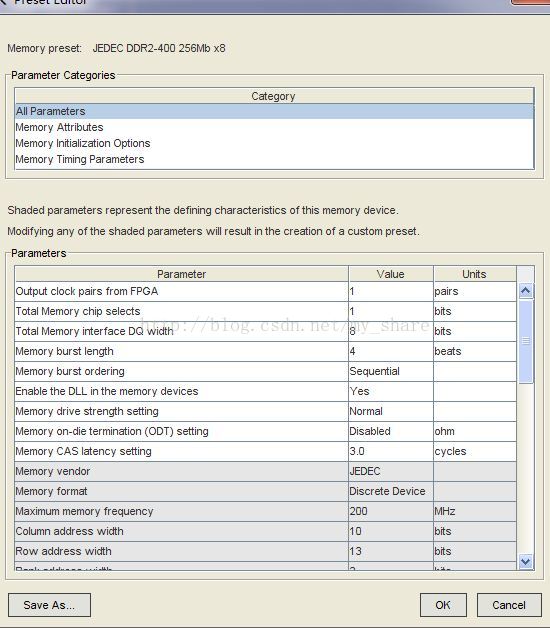Click the cycles units cell
This screenshot has height=628, width=550.
[x=475, y=452]
